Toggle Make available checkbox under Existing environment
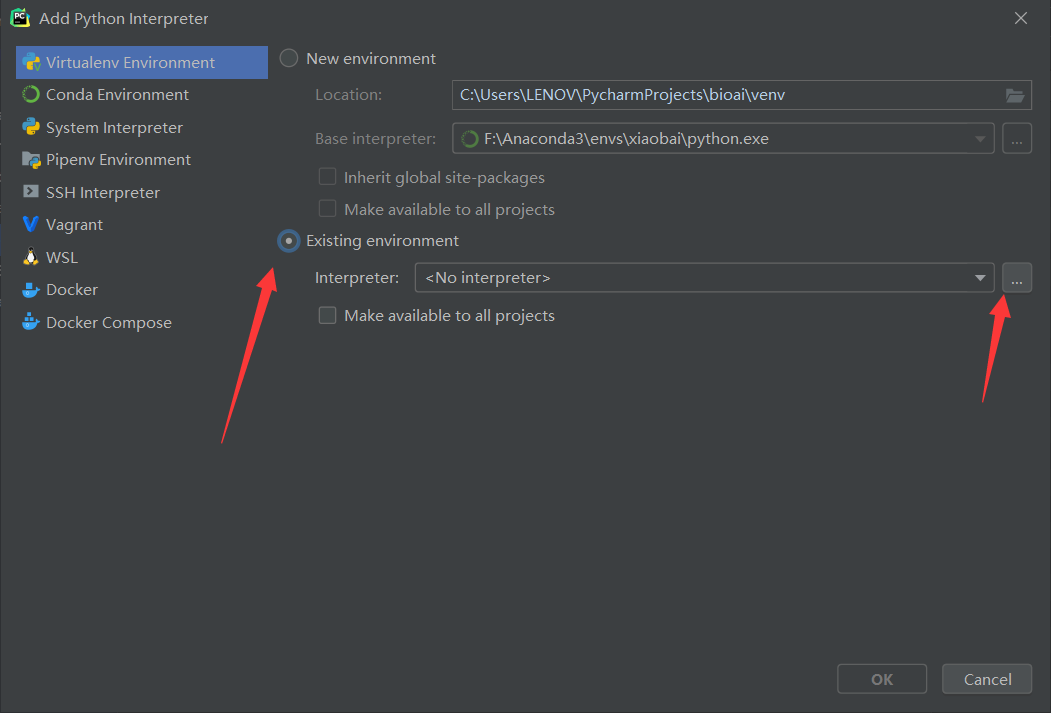This screenshot has height=713, width=1051. pyautogui.click(x=327, y=315)
